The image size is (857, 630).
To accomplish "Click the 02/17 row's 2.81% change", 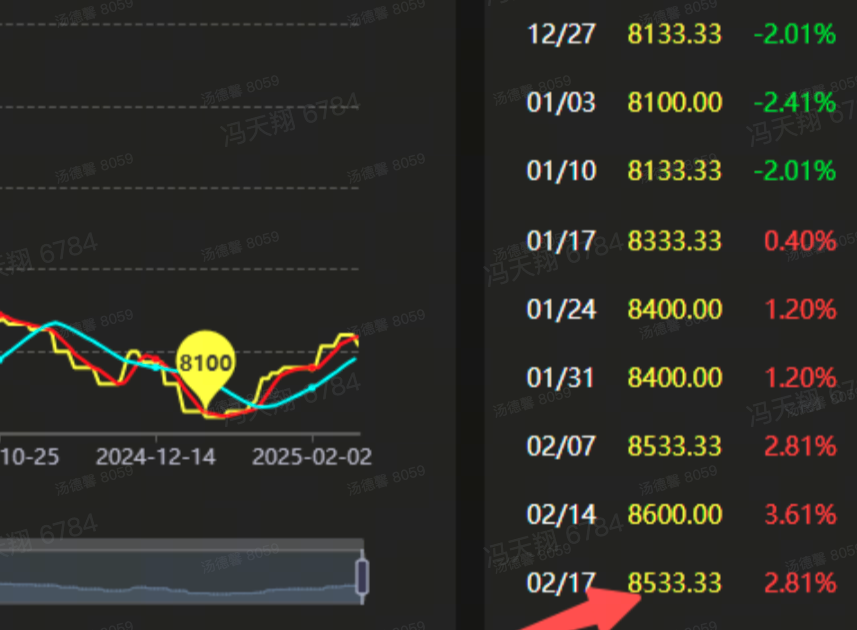I will 799,582.
